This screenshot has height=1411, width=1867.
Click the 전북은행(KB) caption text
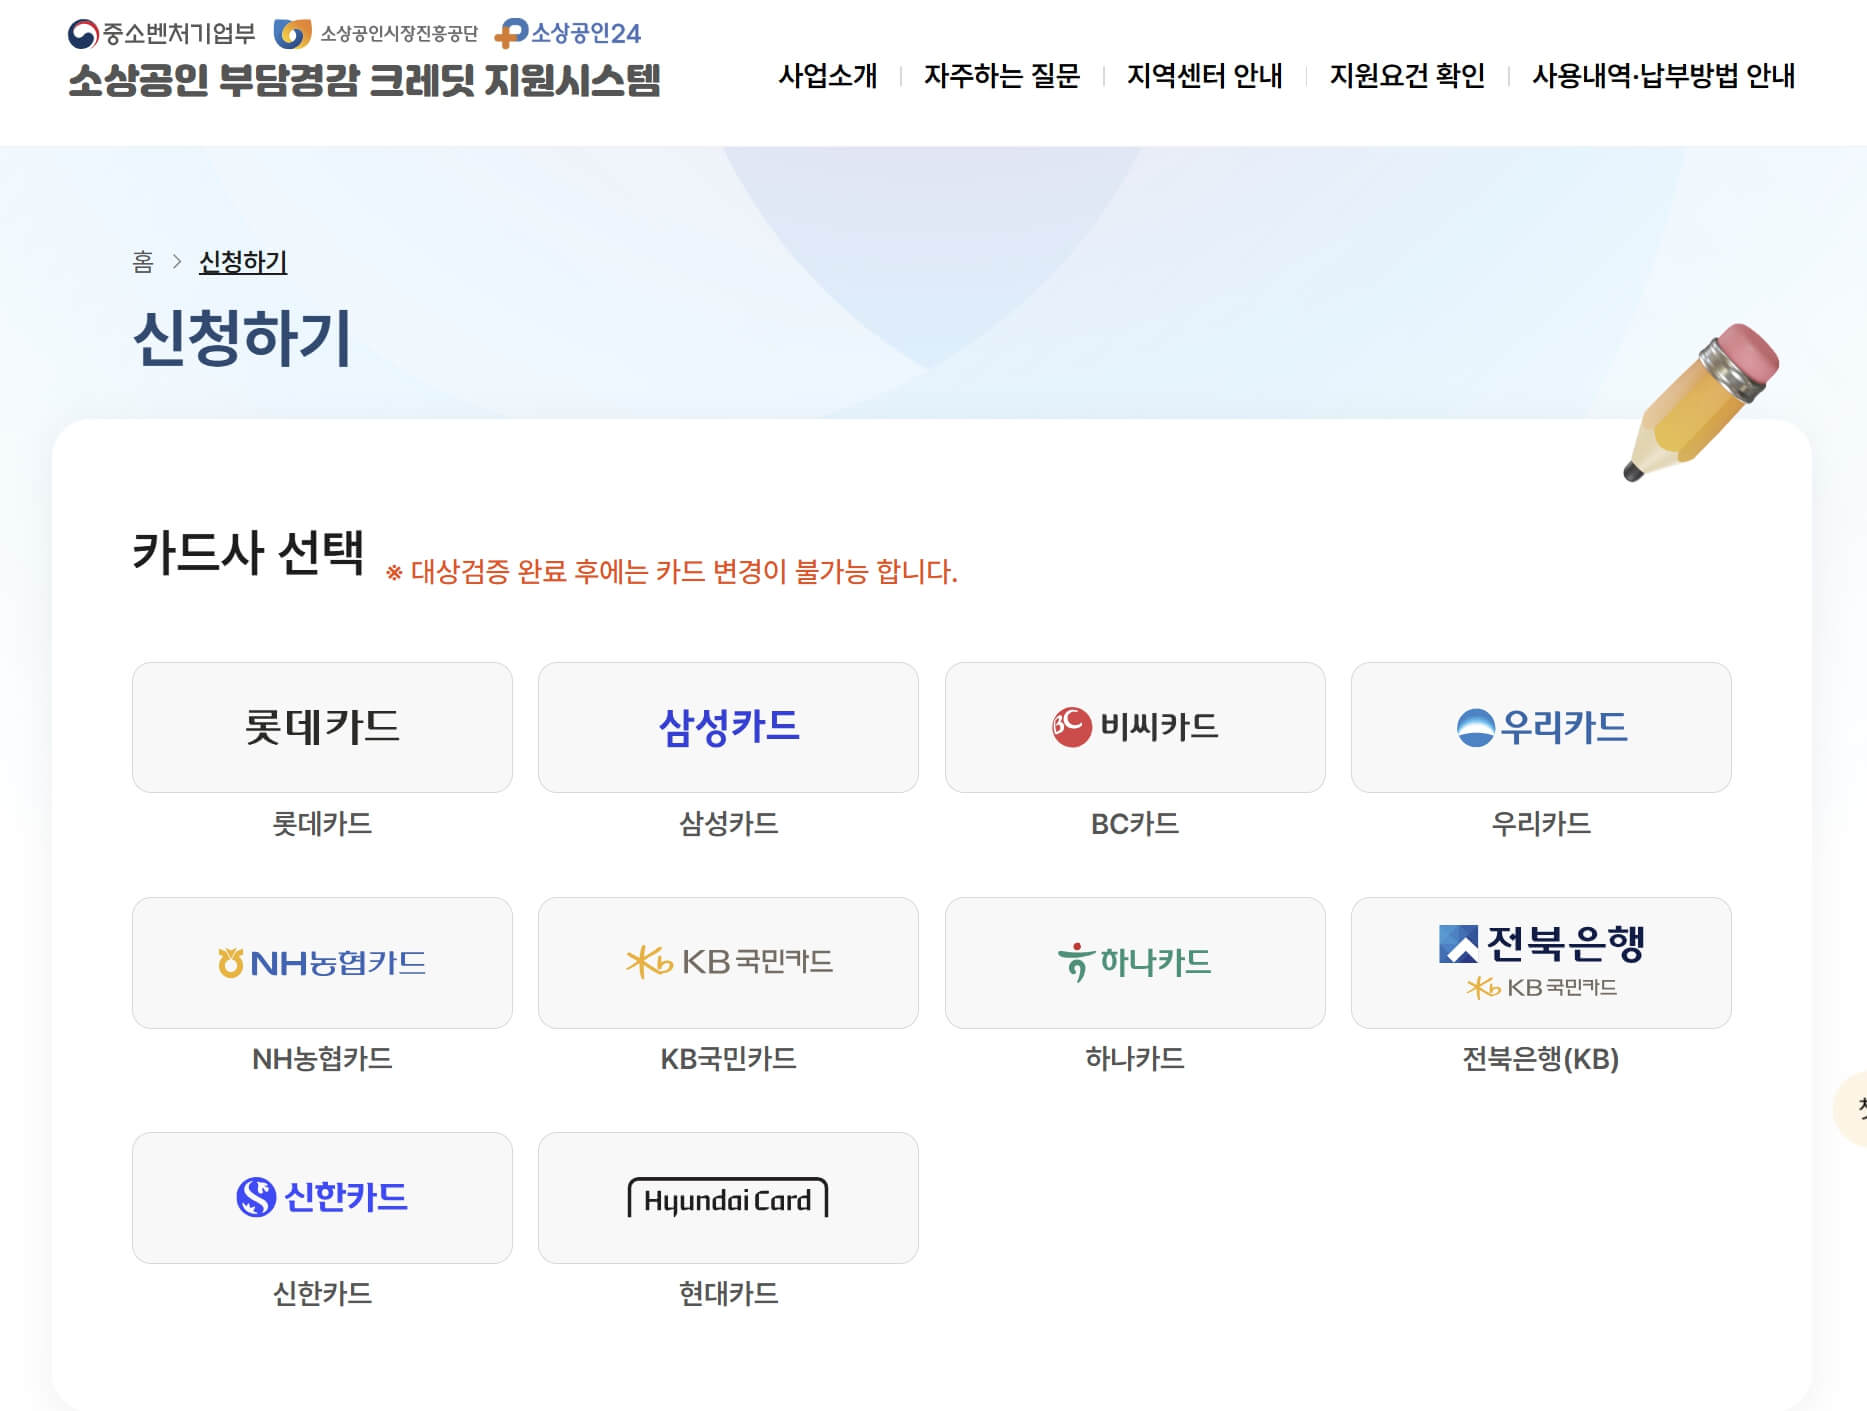(1541, 1058)
